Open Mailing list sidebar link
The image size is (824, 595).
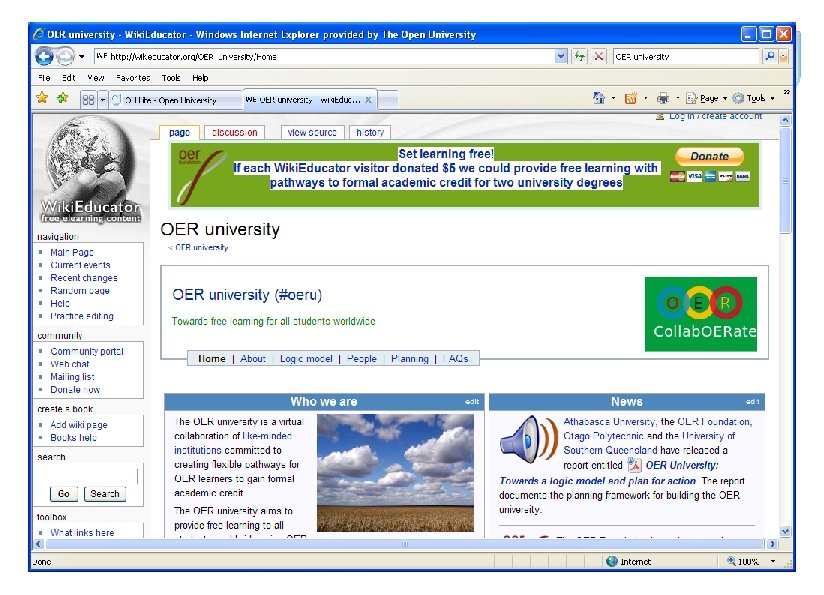point(73,376)
